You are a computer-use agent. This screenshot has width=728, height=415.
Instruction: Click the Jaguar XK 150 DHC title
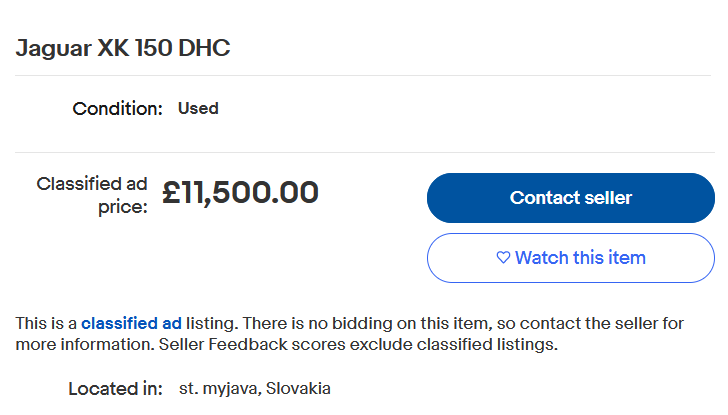click(123, 48)
